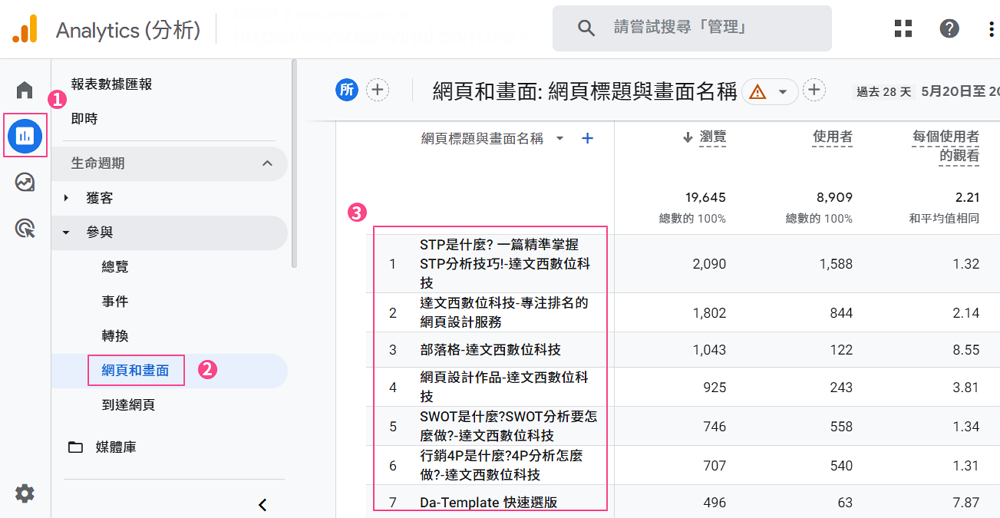Click the report title 網頁和畫面: 網頁標題與畫面名稱

(584, 92)
